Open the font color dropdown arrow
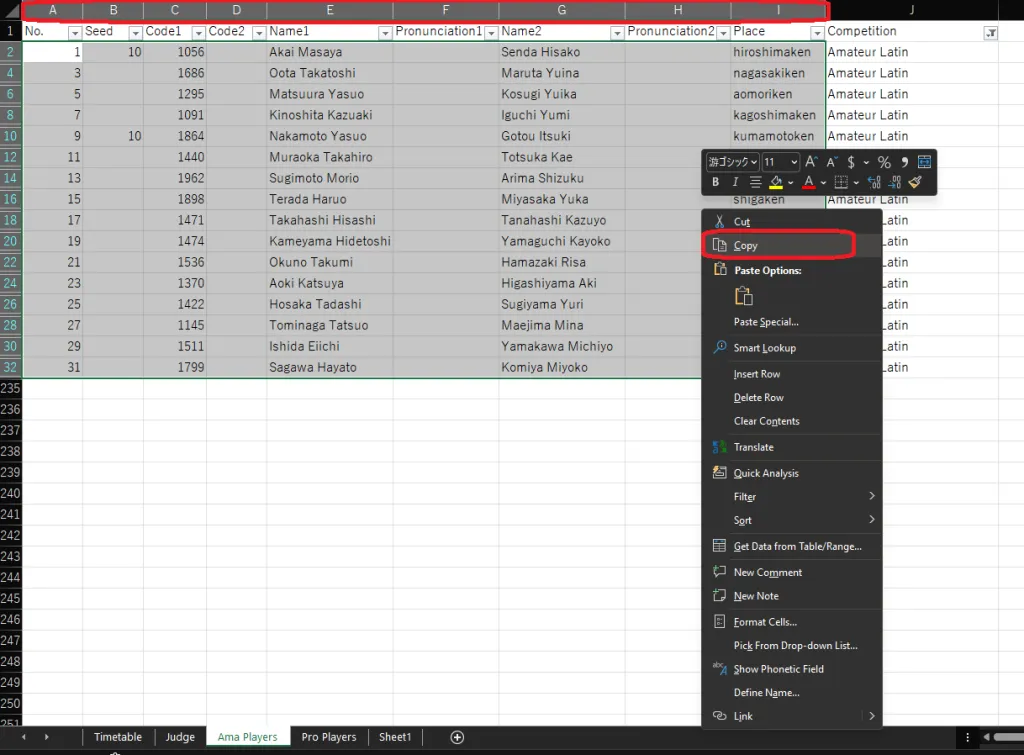This screenshot has height=755, width=1024. tap(823, 183)
